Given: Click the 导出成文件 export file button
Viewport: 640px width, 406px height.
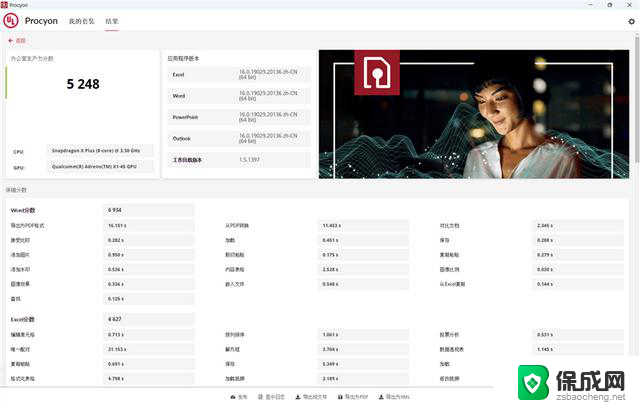Looking at the screenshot, I should coord(311,397).
